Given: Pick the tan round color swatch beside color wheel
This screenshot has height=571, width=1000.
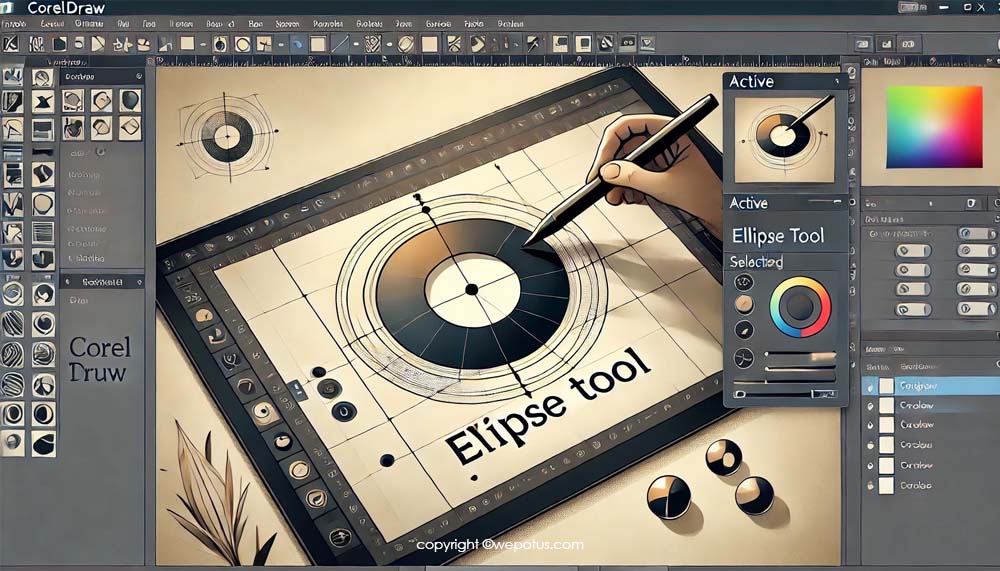Looking at the screenshot, I should [x=744, y=304].
